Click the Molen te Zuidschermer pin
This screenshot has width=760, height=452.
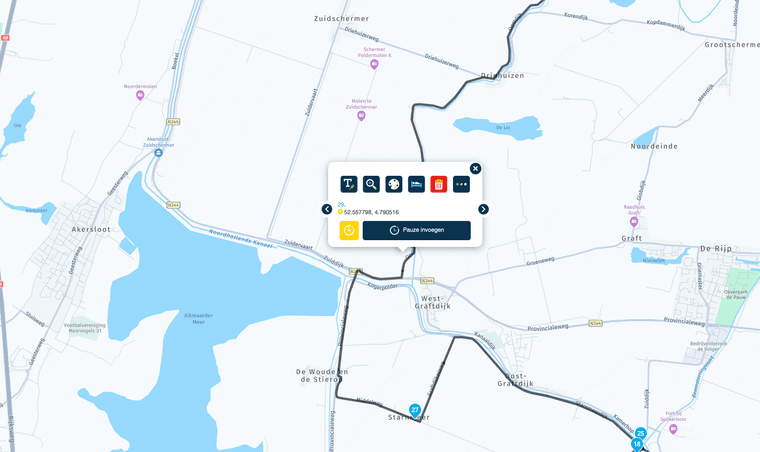click(x=361, y=115)
